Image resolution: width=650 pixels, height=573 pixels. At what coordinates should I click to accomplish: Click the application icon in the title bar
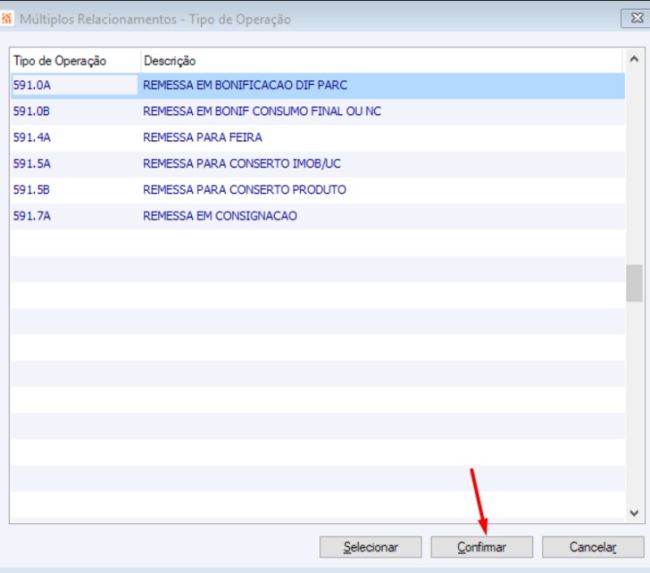tap(6, 19)
